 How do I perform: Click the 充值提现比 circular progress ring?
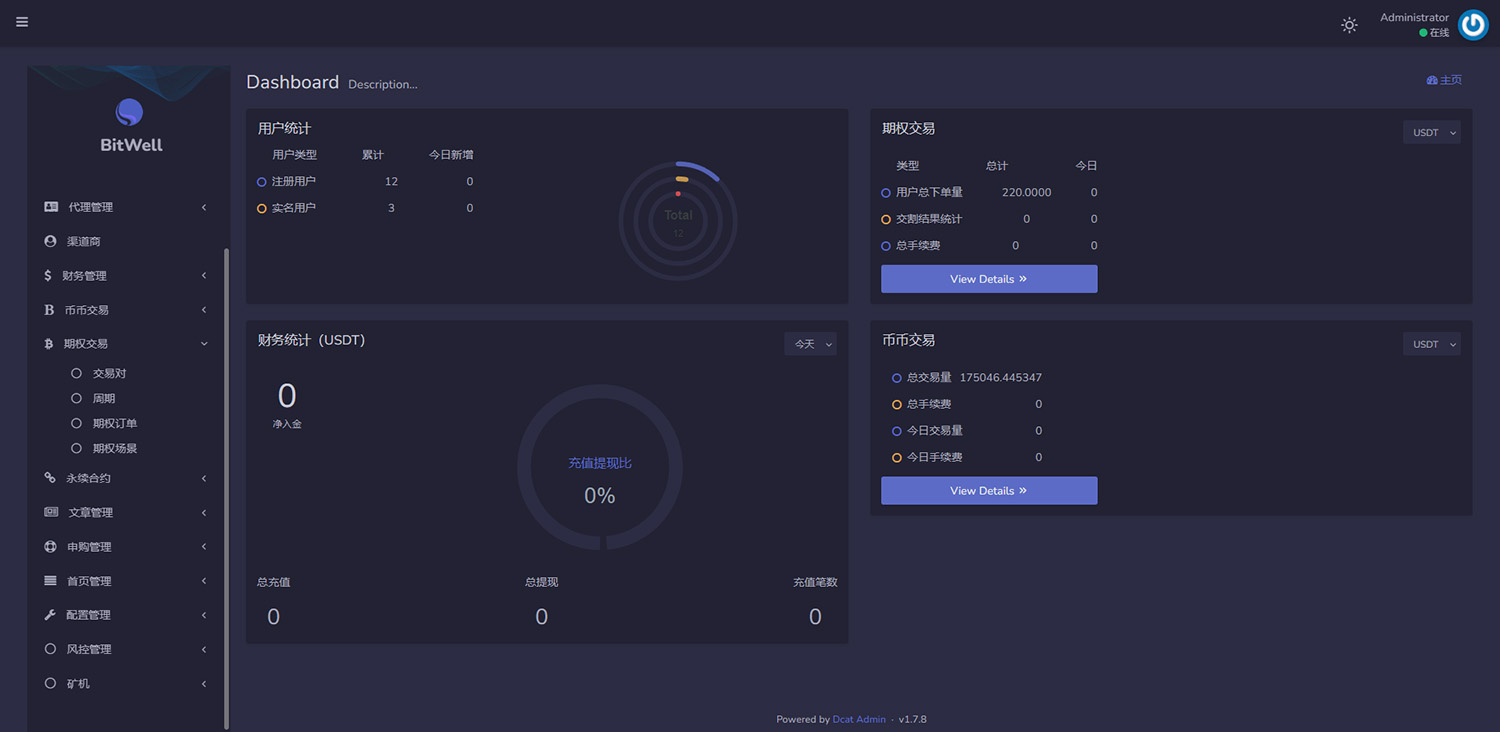point(600,467)
